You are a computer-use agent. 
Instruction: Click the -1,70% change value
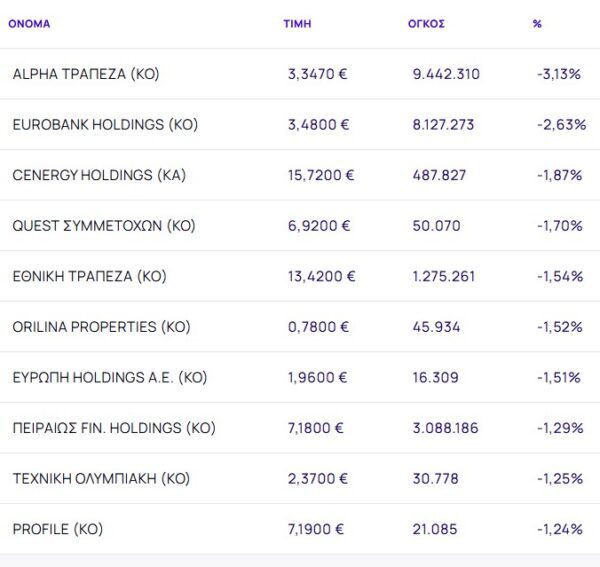pyautogui.click(x=559, y=226)
